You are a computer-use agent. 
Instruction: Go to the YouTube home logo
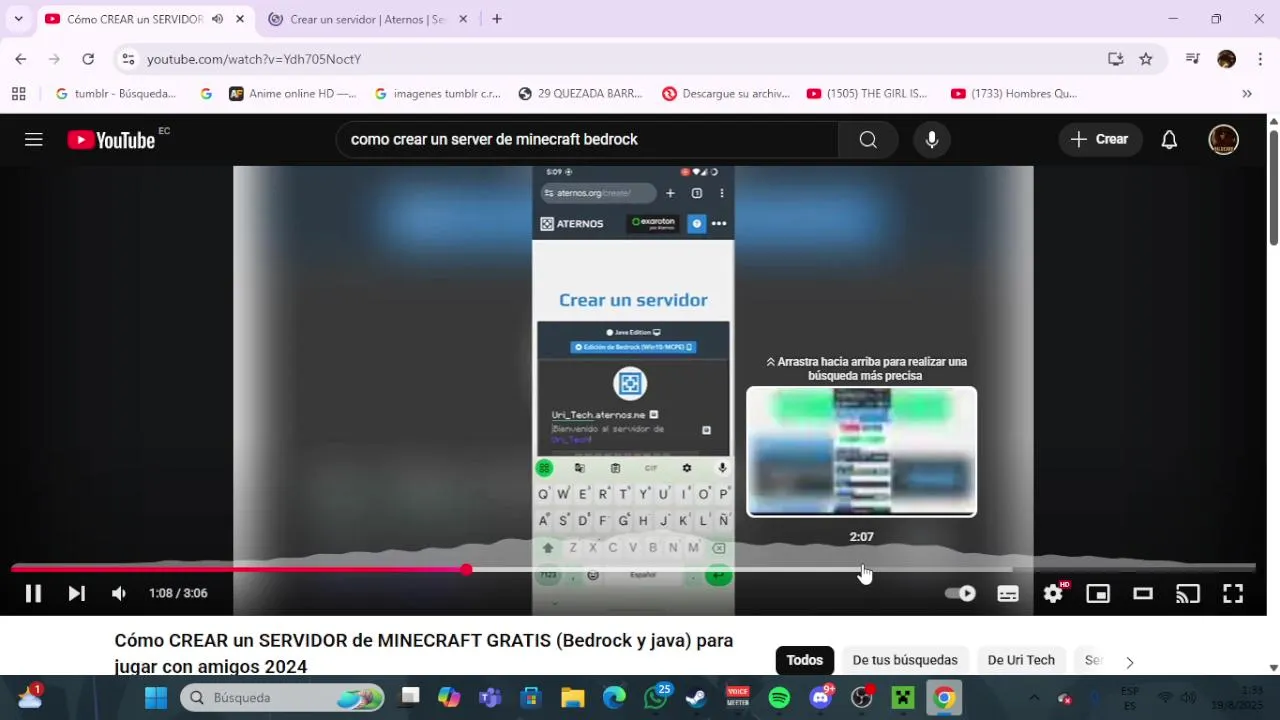pos(111,140)
